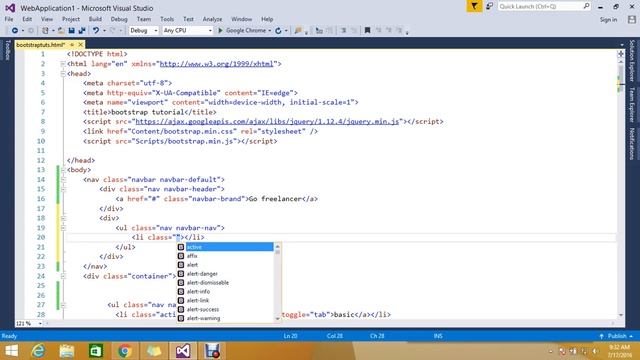Click the Ln 20 status bar entry

[x=290, y=336]
